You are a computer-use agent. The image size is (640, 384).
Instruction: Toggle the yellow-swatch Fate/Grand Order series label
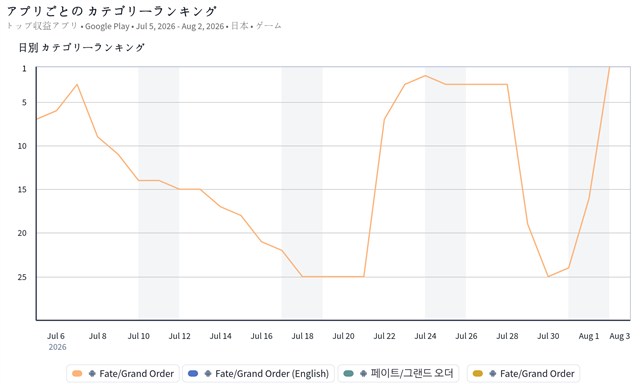pos(537,373)
